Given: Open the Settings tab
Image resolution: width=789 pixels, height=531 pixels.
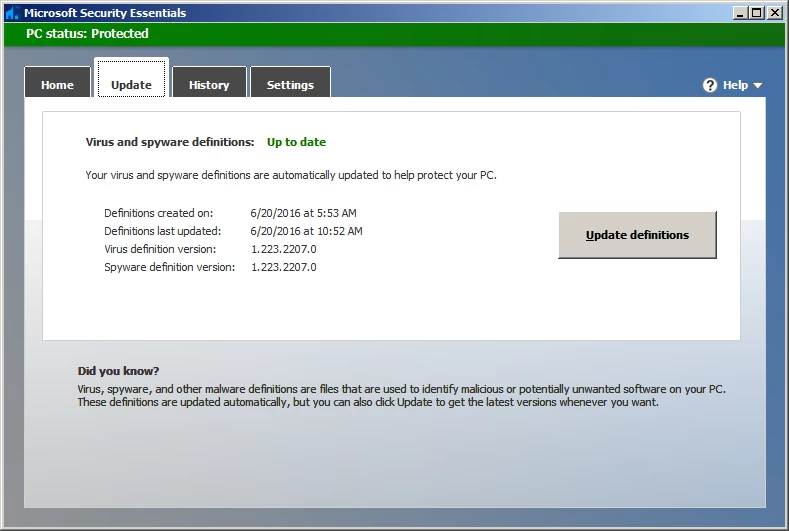Looking at the screenshot, I should [x=290, y=82].
